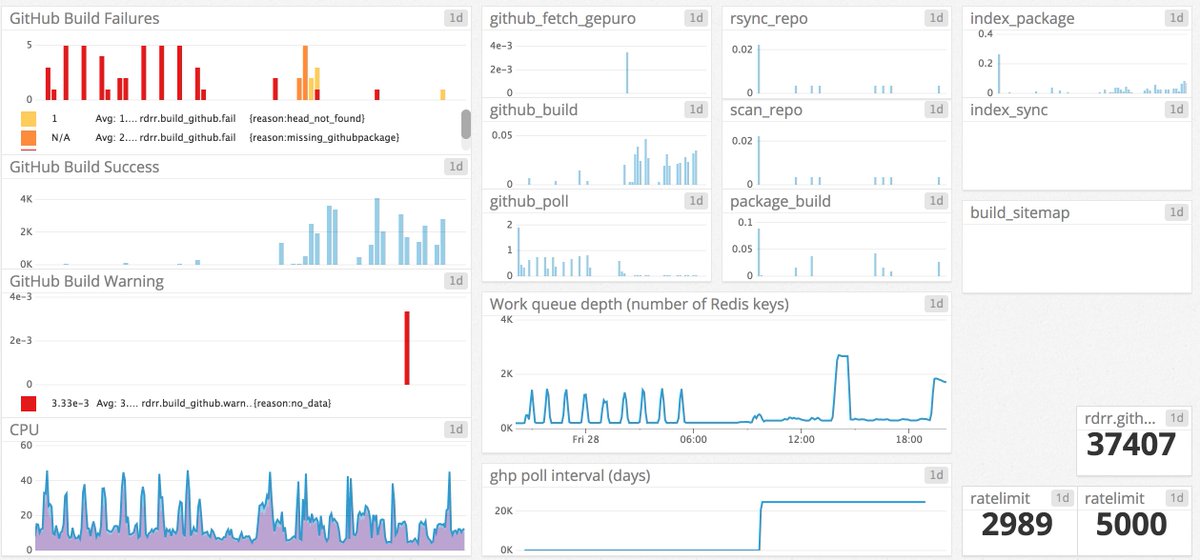Select the red no_data legend swatch

[x=29, y=403]
